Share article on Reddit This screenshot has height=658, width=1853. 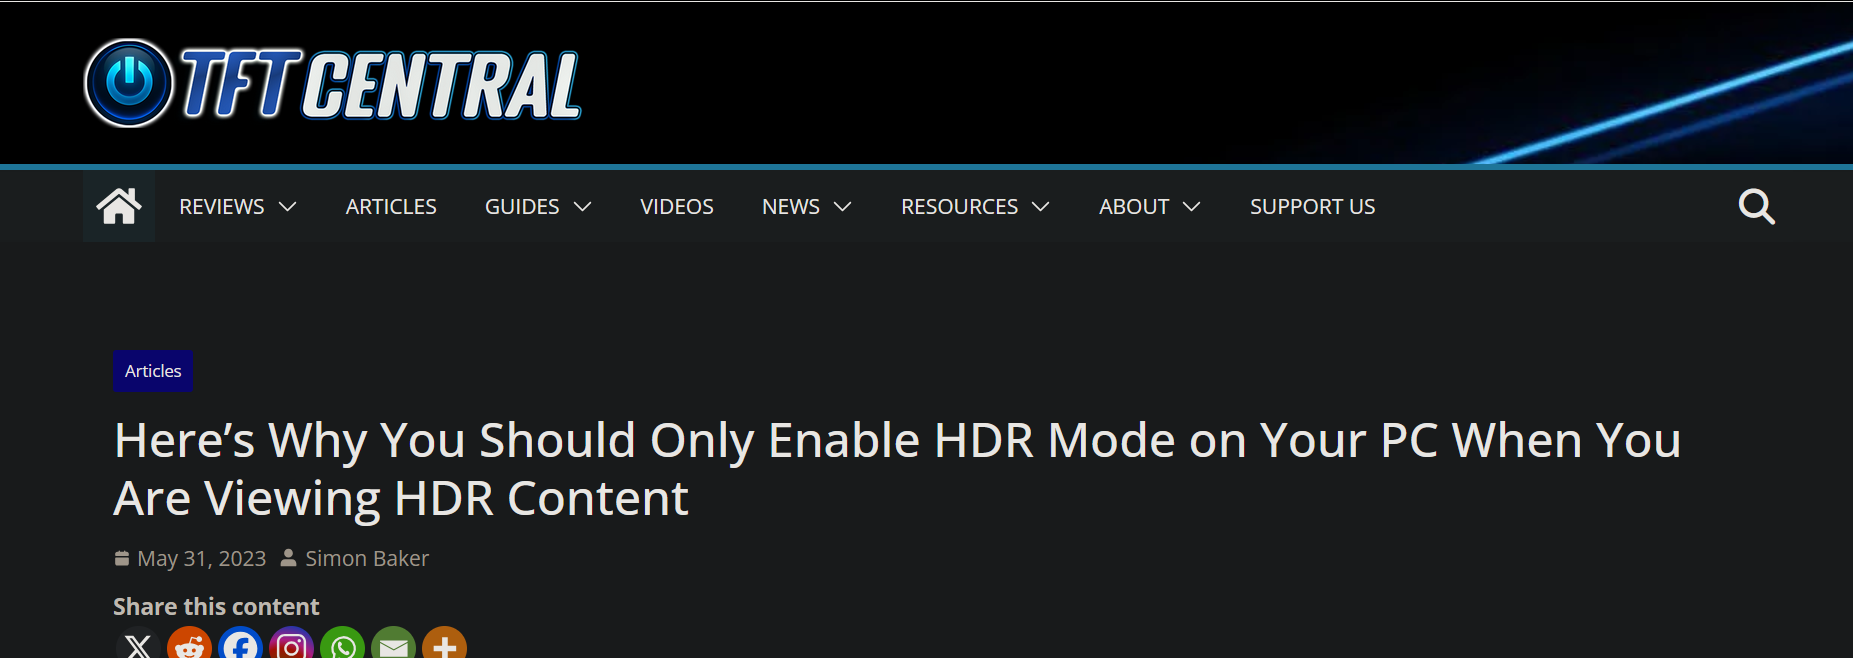[189, 645]
